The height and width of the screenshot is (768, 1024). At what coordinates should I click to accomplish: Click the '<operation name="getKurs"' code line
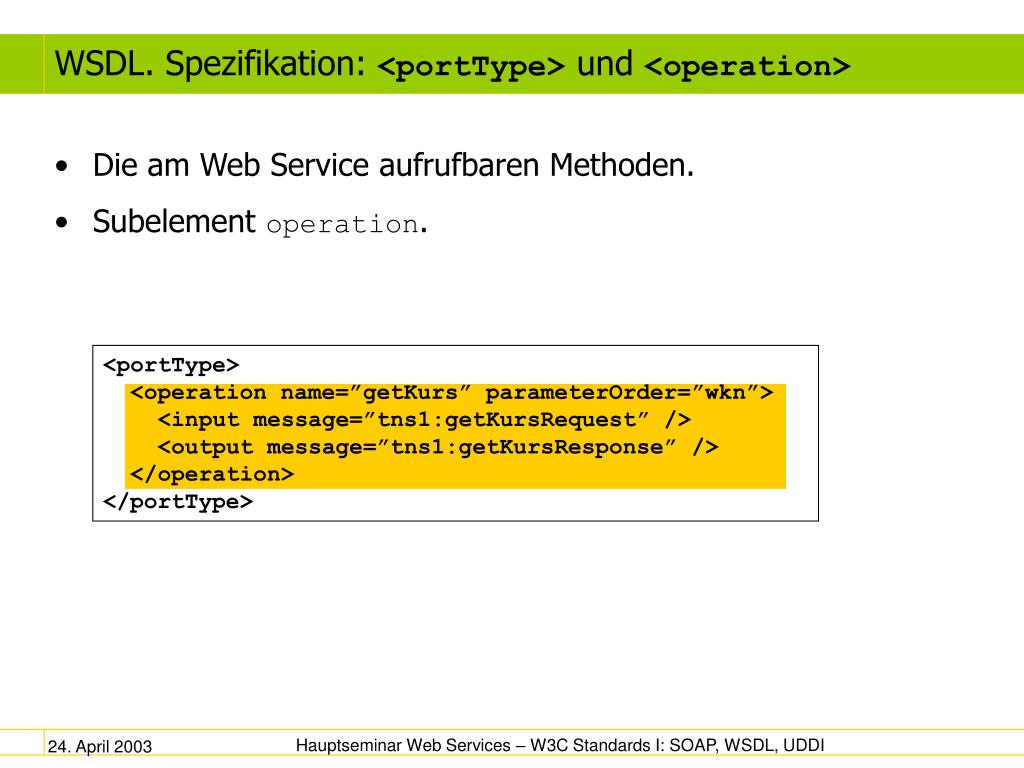coord(451,392)
